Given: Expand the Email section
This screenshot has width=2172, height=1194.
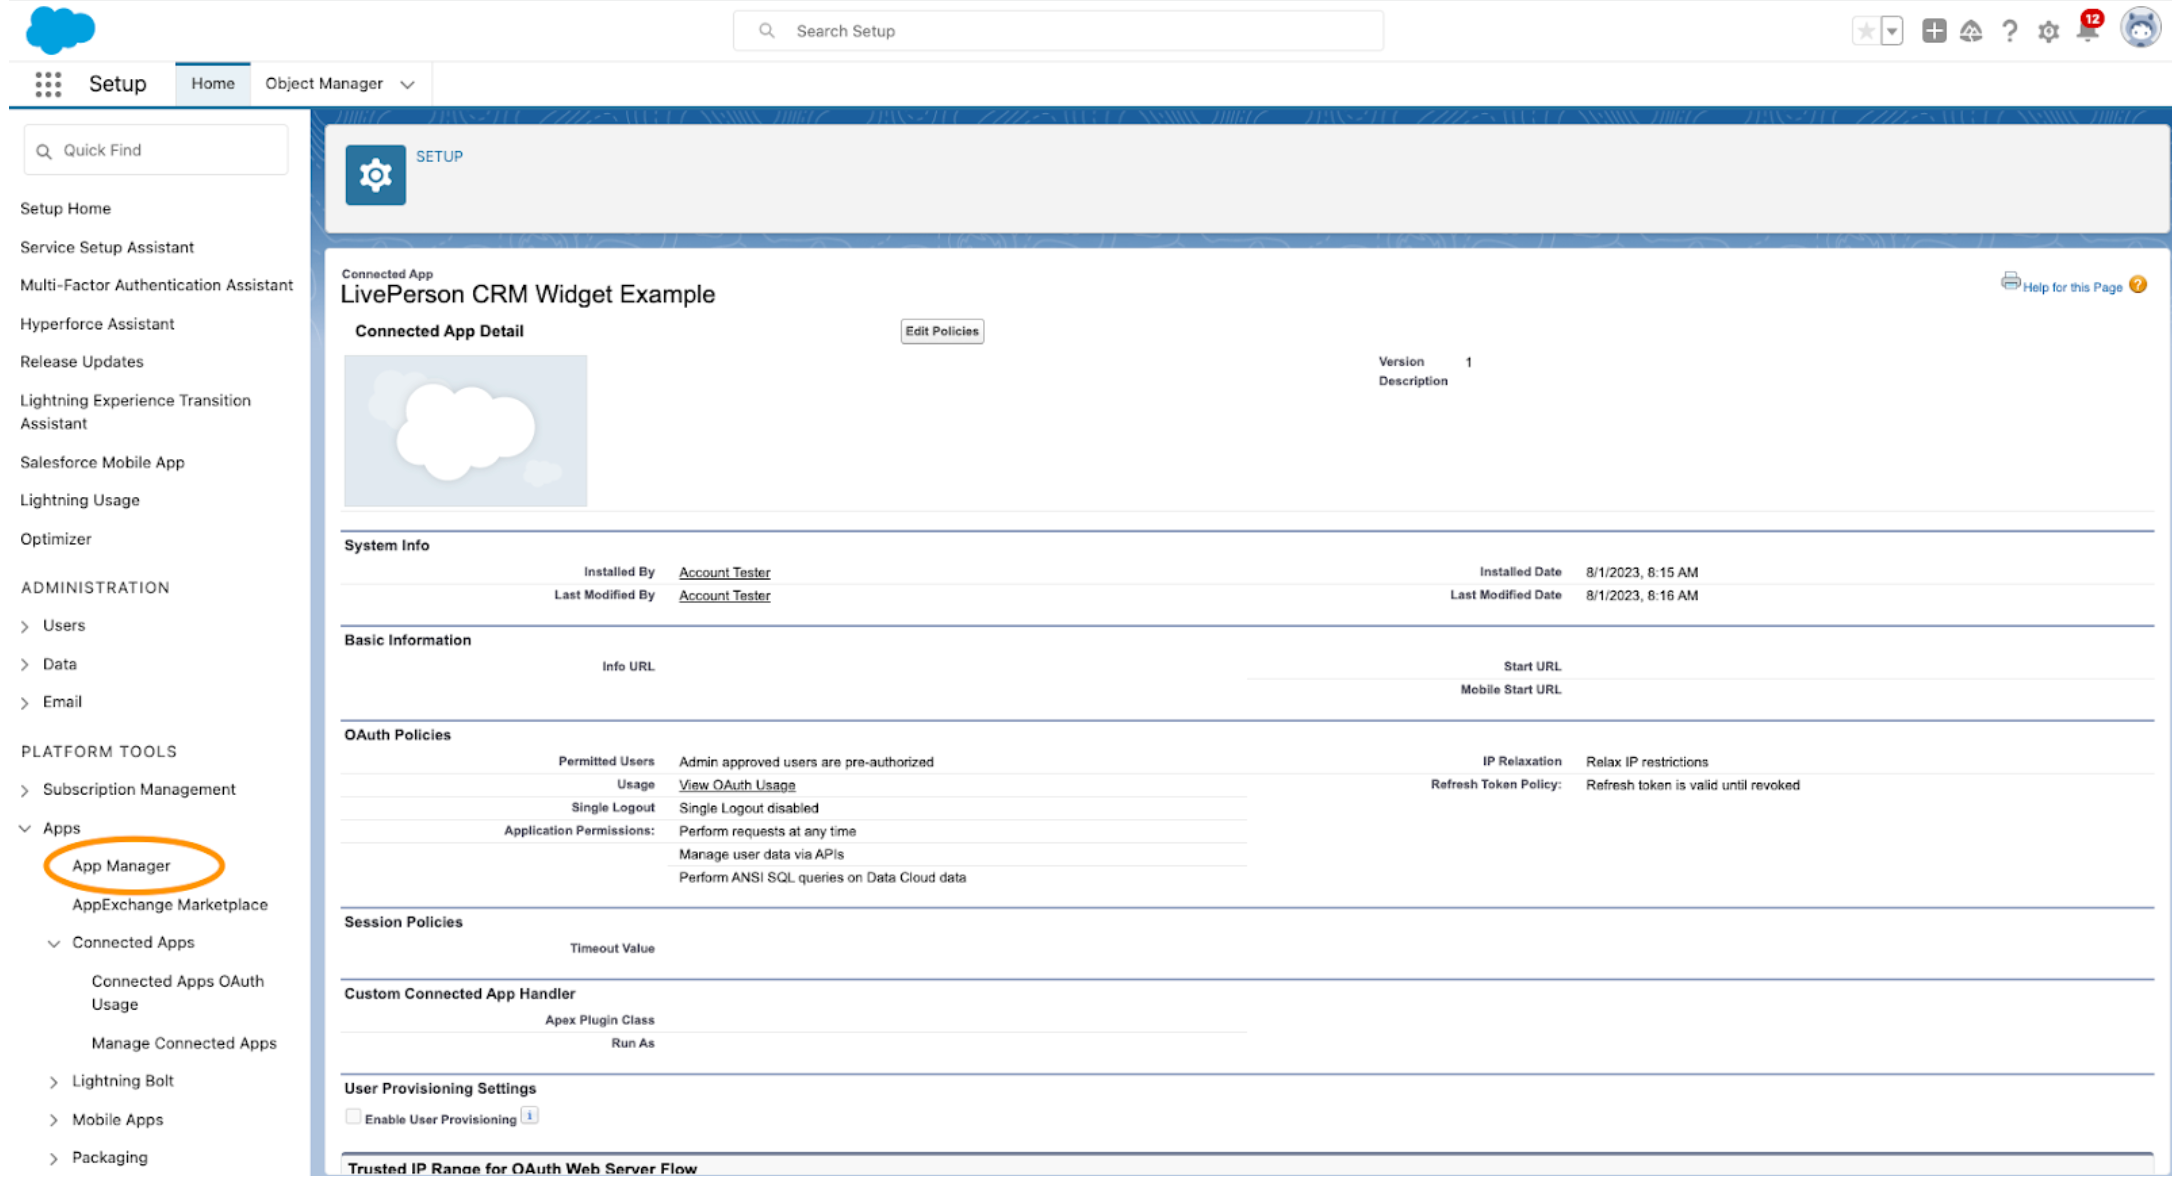Looking at the screenshot, I should coord(25,703).
